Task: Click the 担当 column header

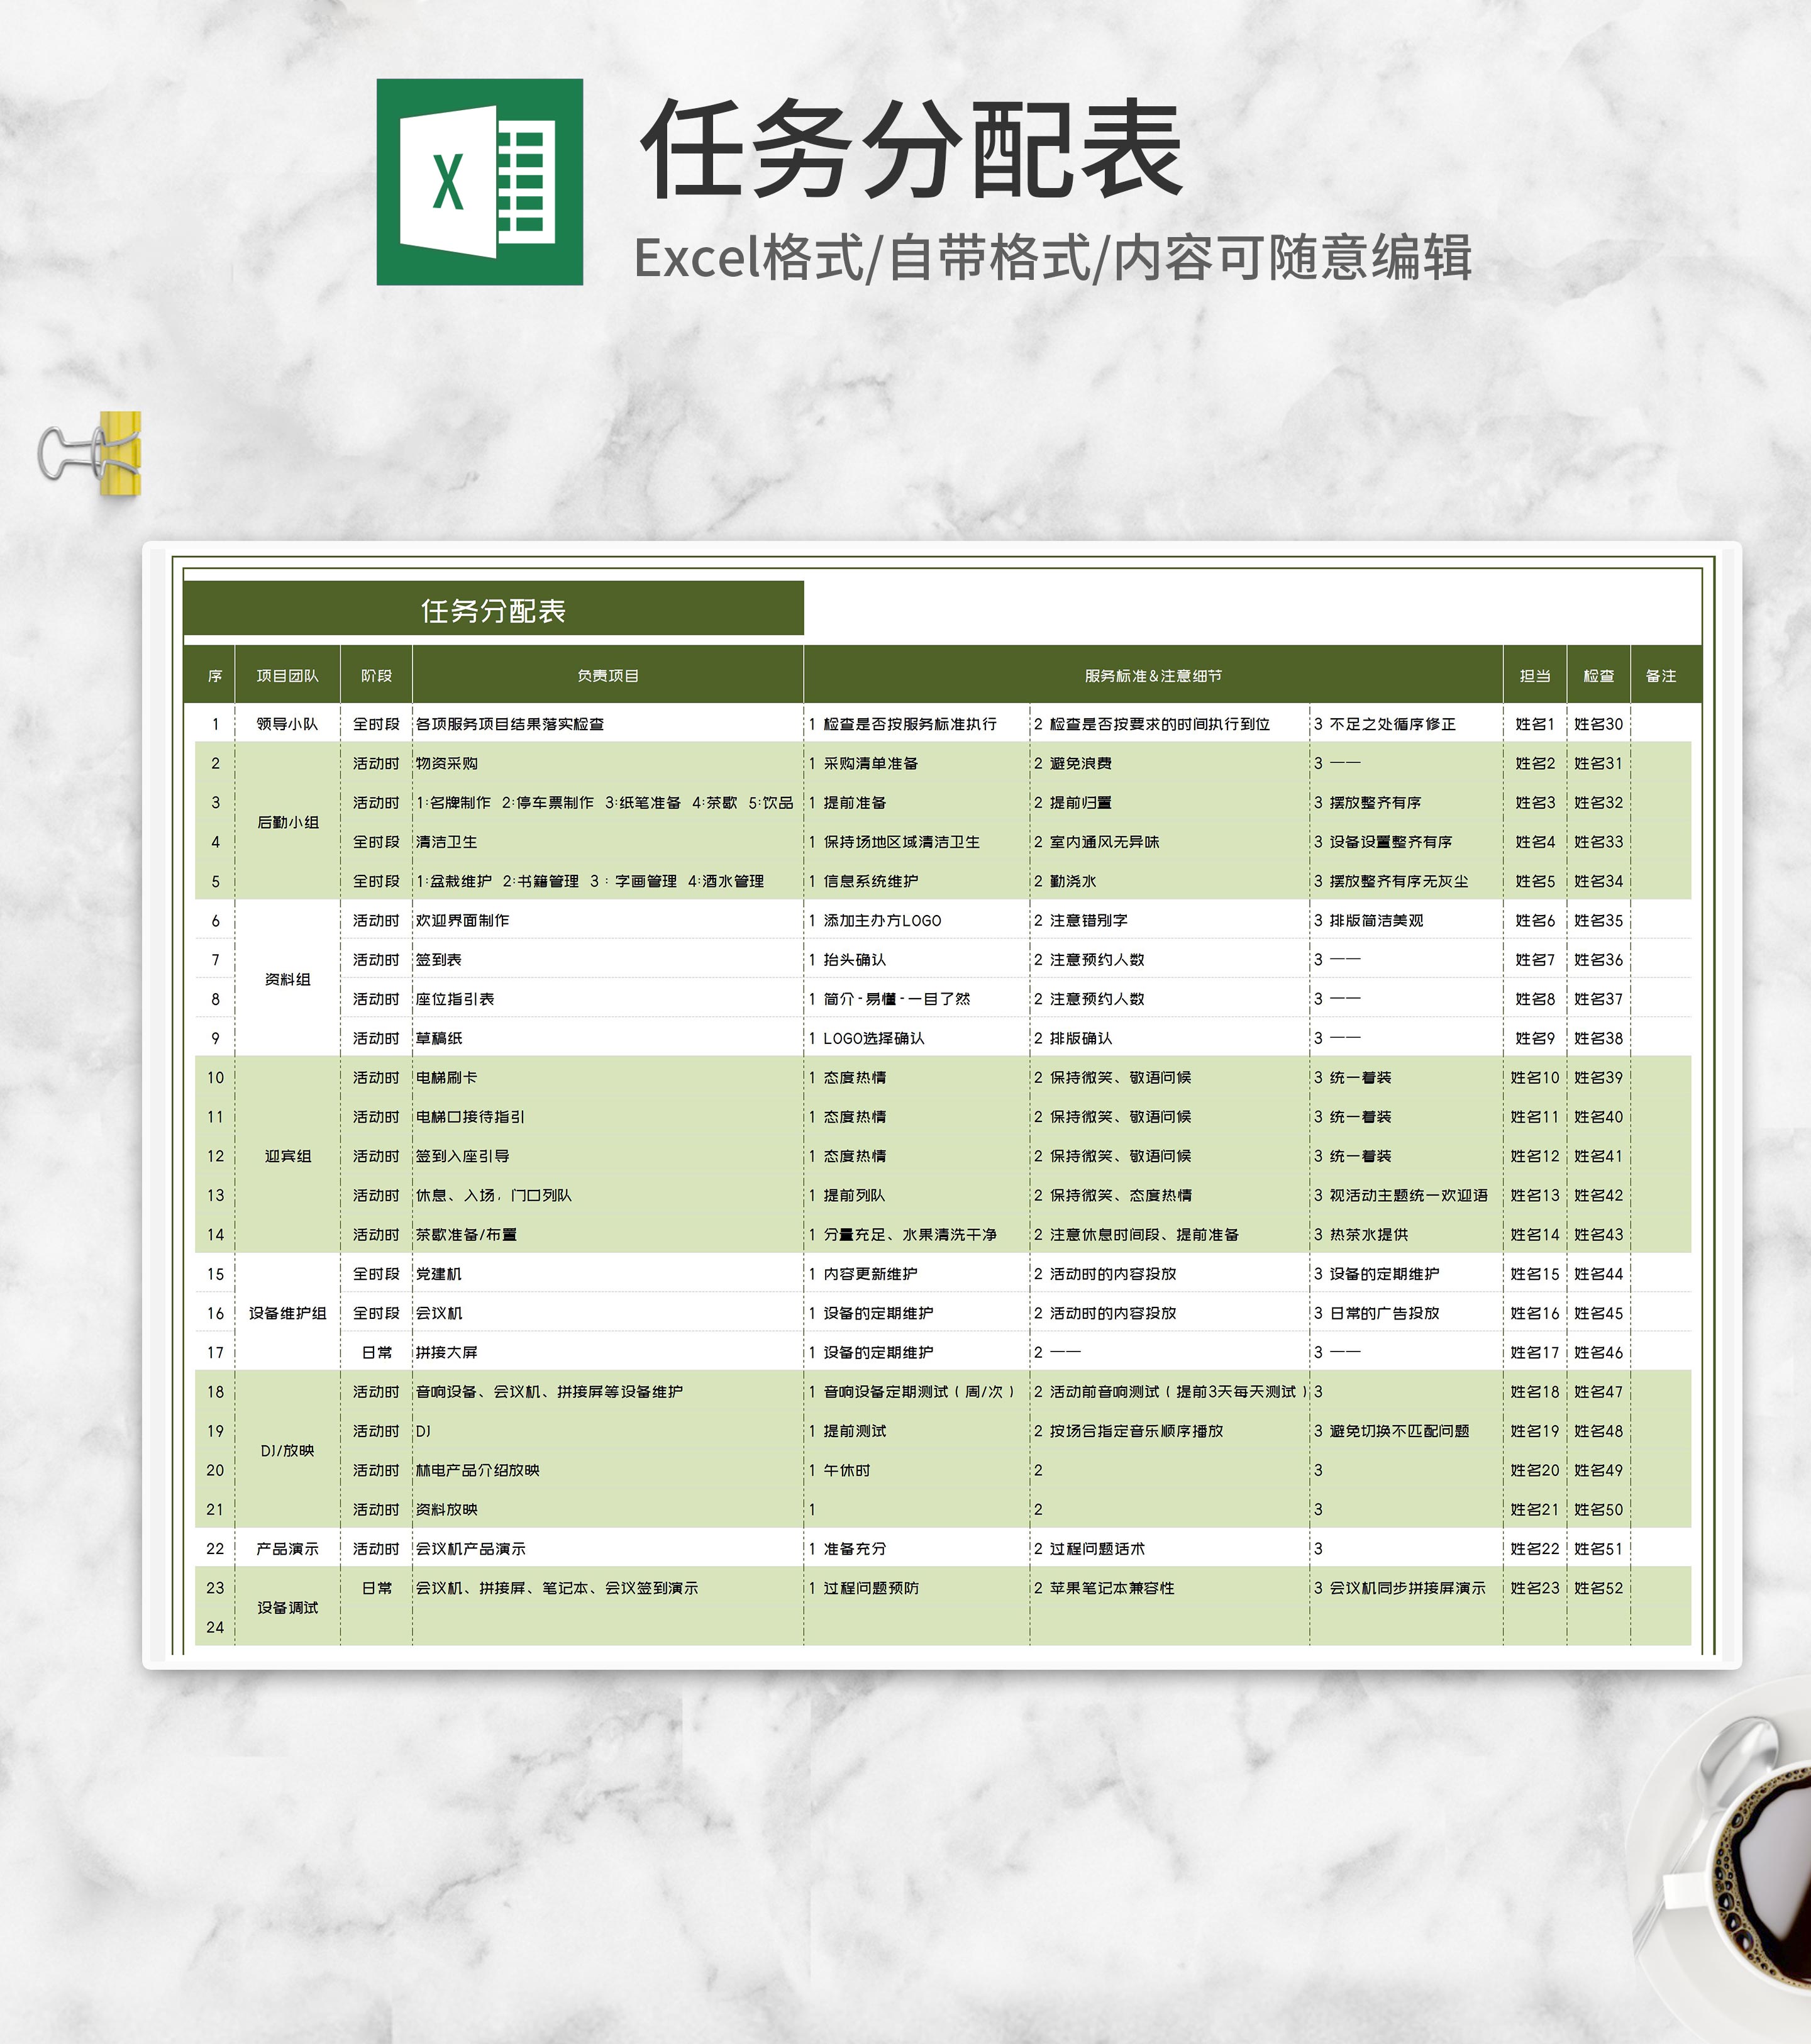Action: (x=1534, y=676)
